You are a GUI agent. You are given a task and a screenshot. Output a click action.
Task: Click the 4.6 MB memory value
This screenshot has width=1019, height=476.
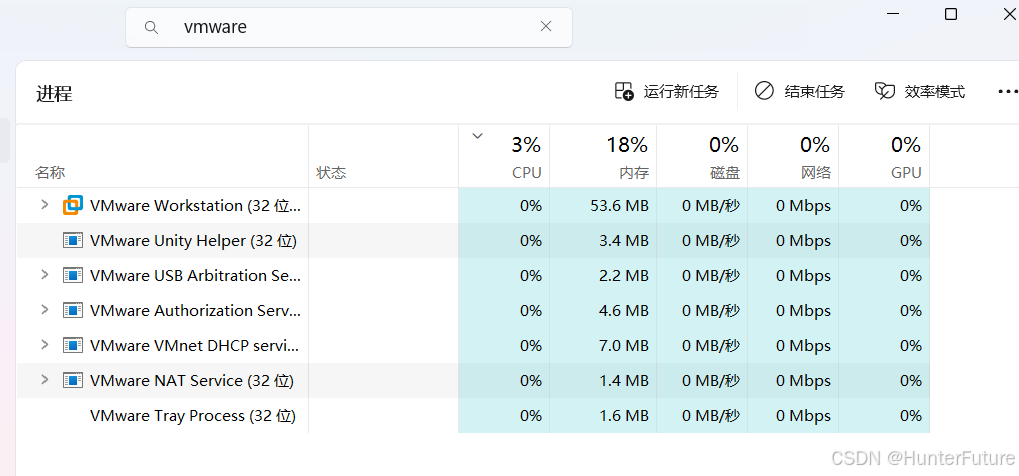pos(624,310)
